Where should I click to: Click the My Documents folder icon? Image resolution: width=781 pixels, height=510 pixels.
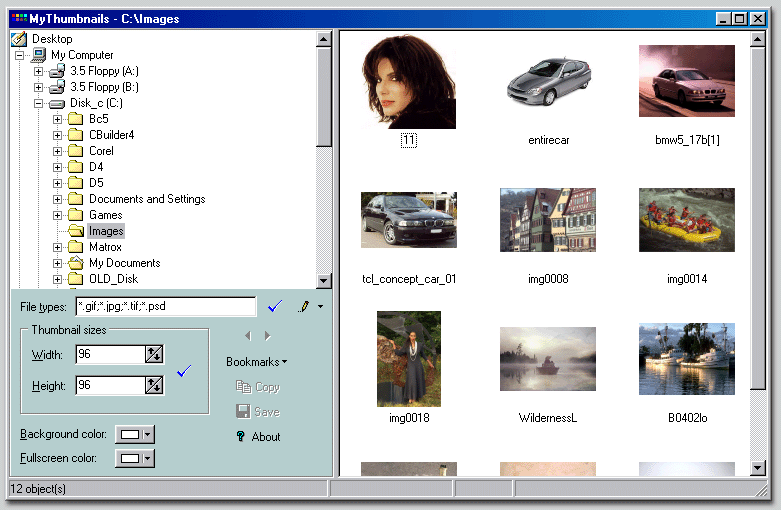[x=76, y=262]
